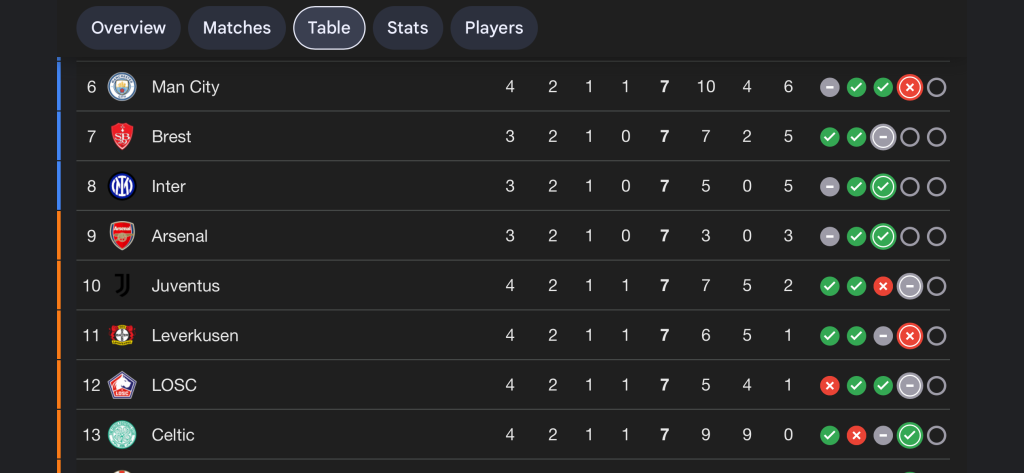Open the Matches tab

pyautogui.click(x=237, y=28)
